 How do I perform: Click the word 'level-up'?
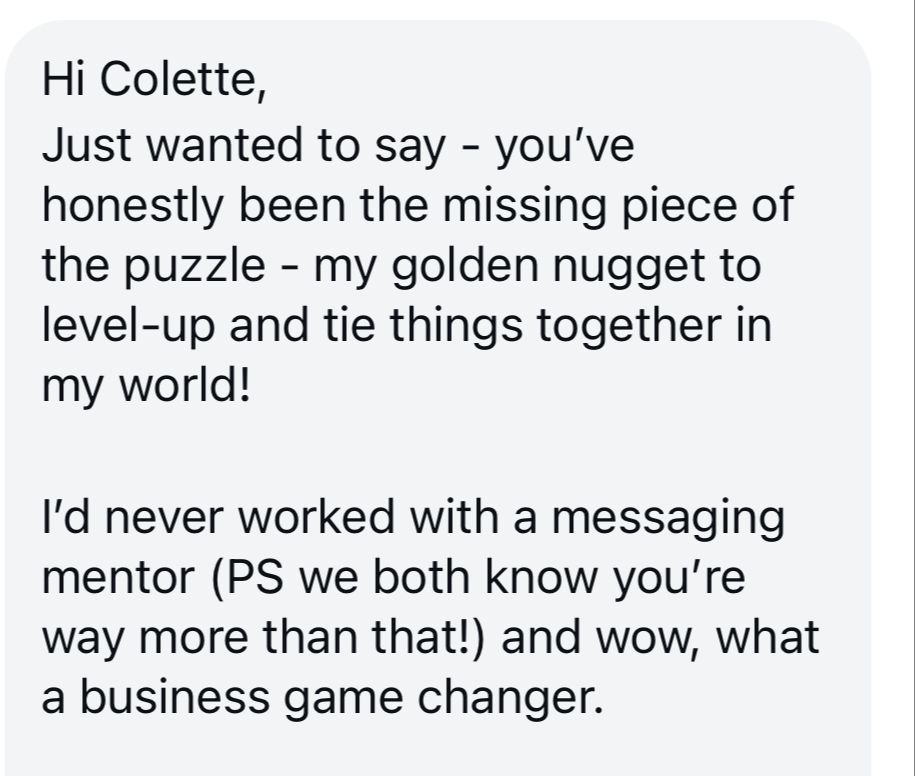(x=130, y=328)
